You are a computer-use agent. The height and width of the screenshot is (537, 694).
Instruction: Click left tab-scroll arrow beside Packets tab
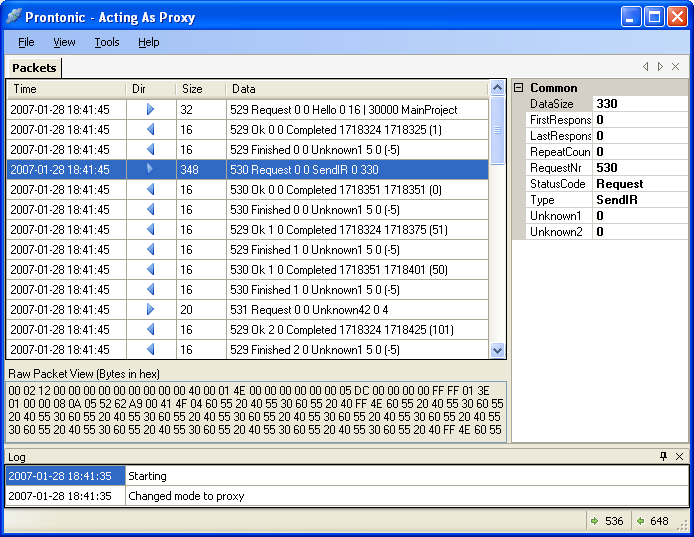(x=645, y=67)
